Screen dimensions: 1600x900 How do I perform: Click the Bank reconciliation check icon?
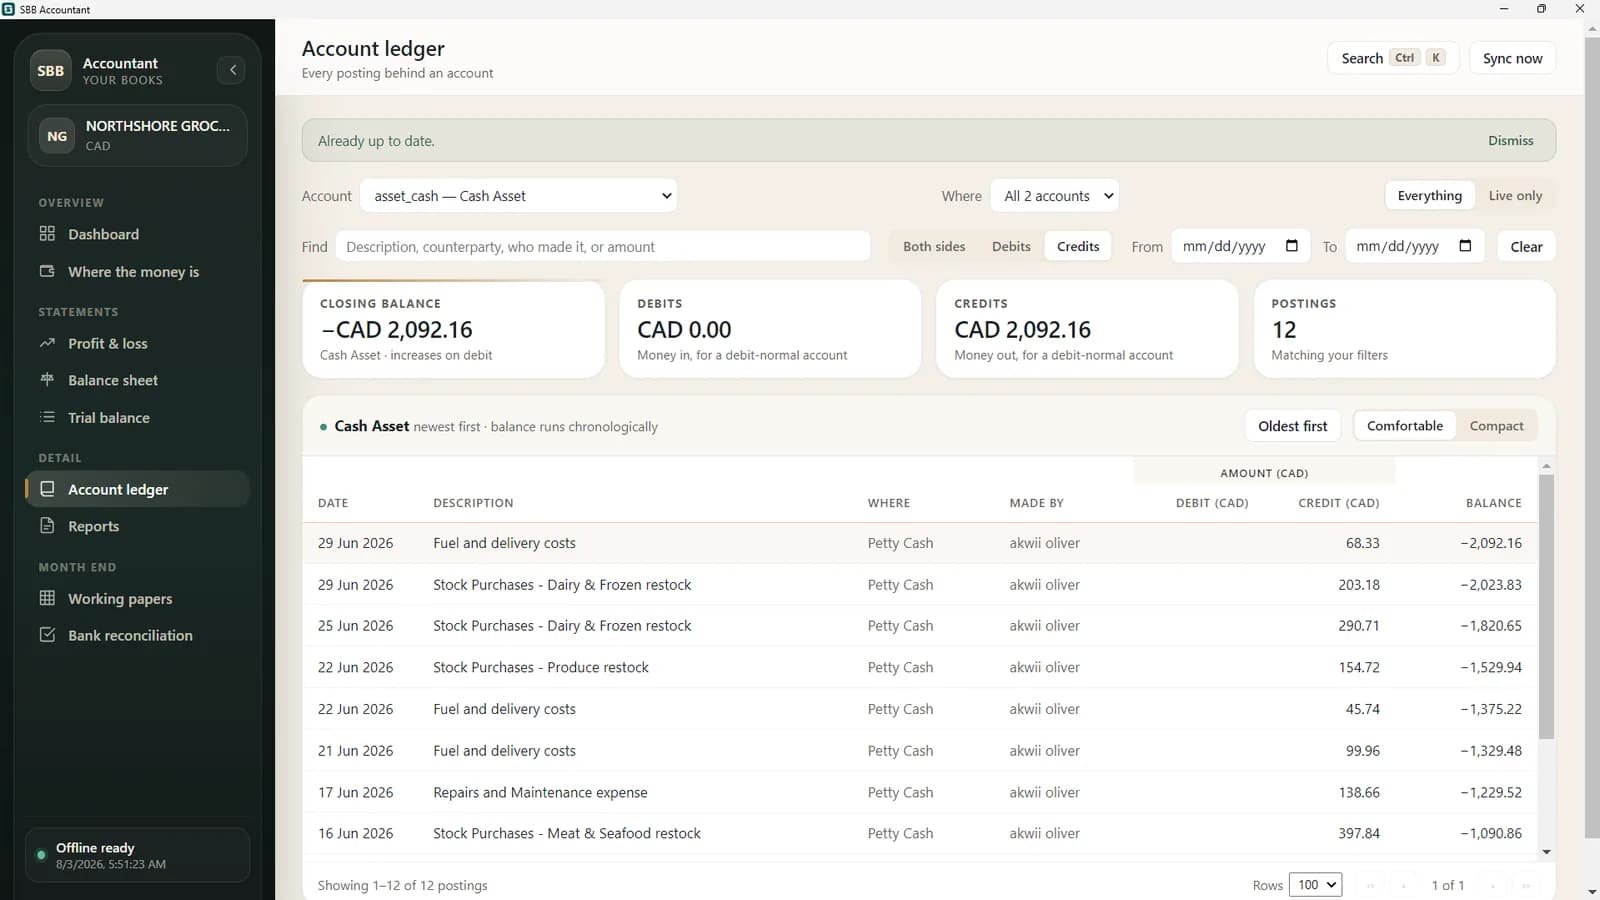[x=47, y=635]
